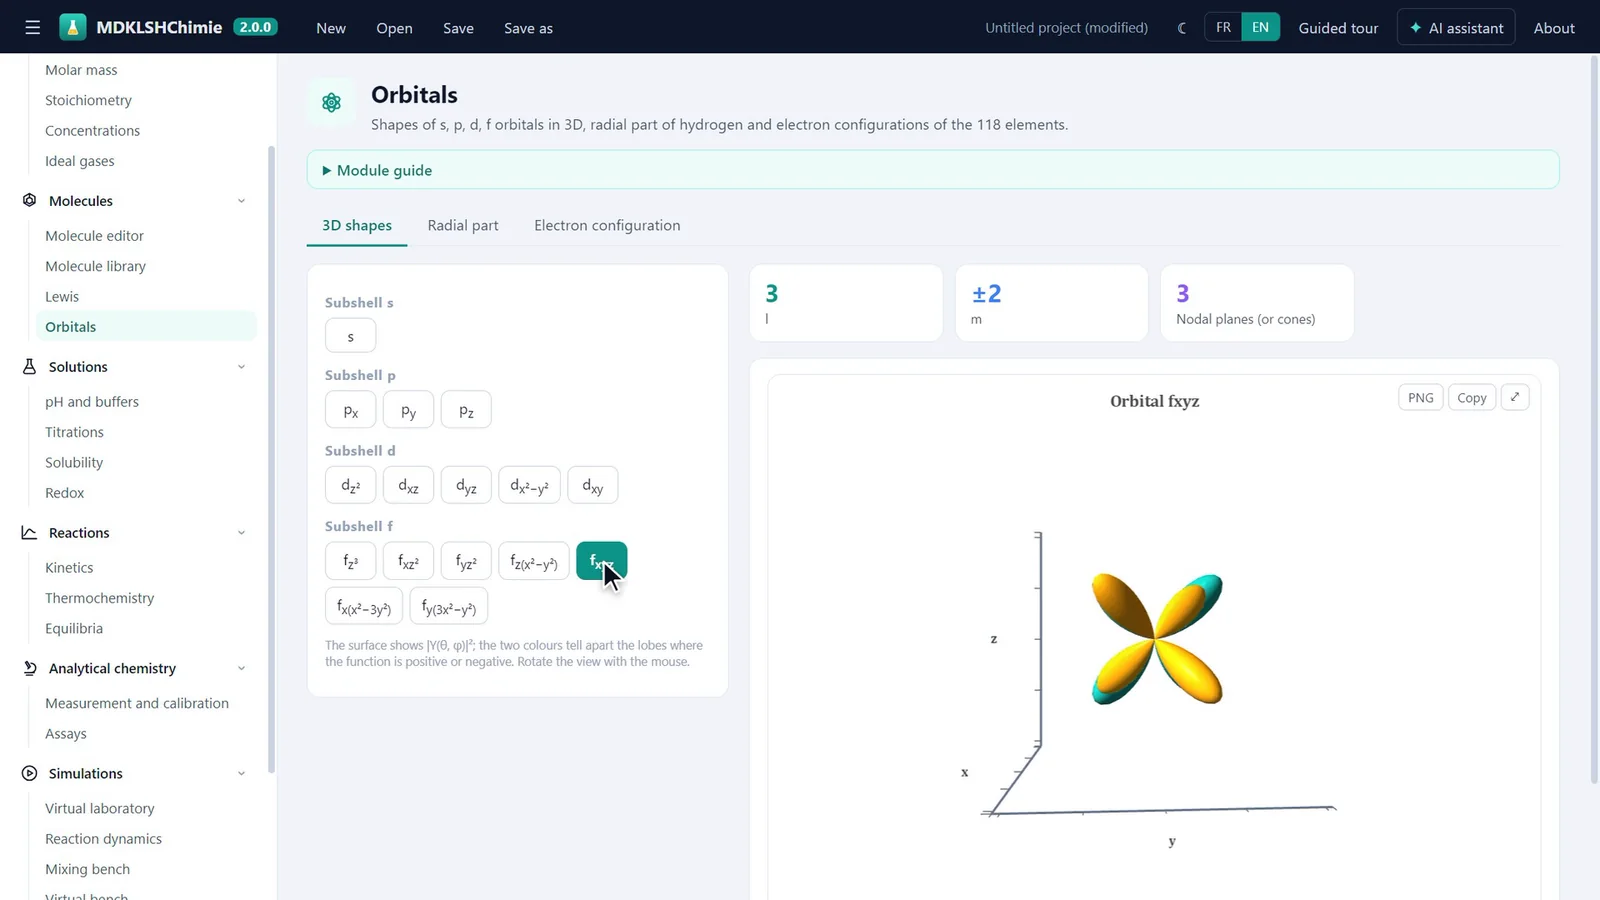1600x900 pixels.
Task: Expand the Module guide
Action: click(933, 170)
